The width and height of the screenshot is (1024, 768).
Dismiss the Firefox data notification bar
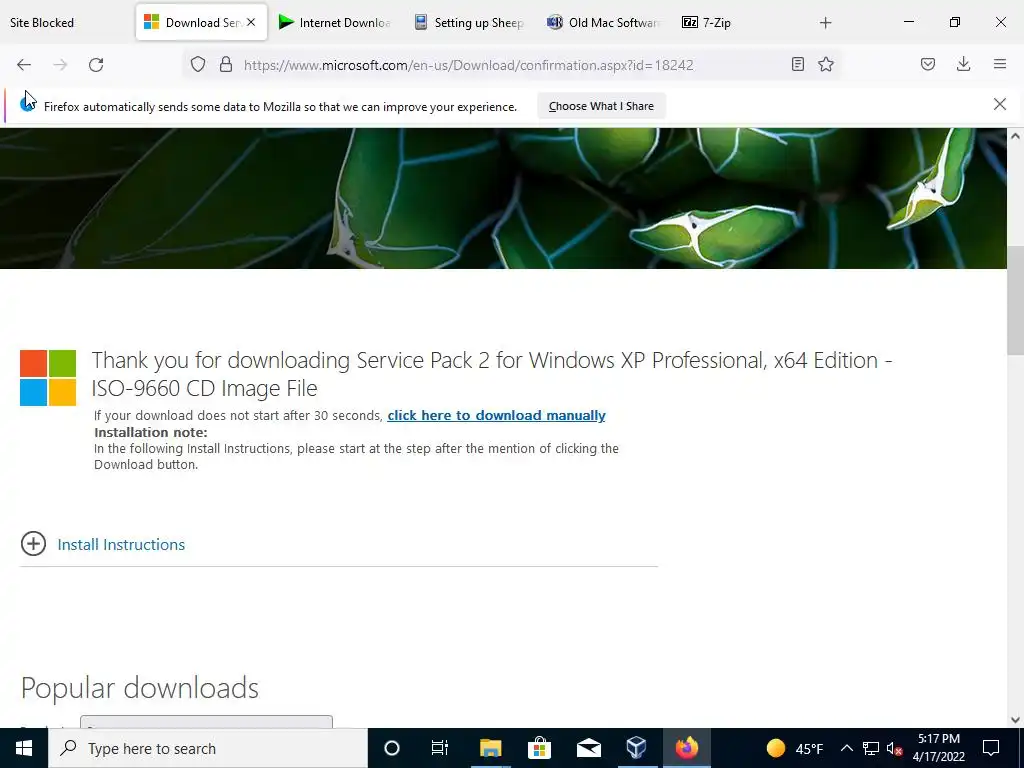tap(1000, 104)
